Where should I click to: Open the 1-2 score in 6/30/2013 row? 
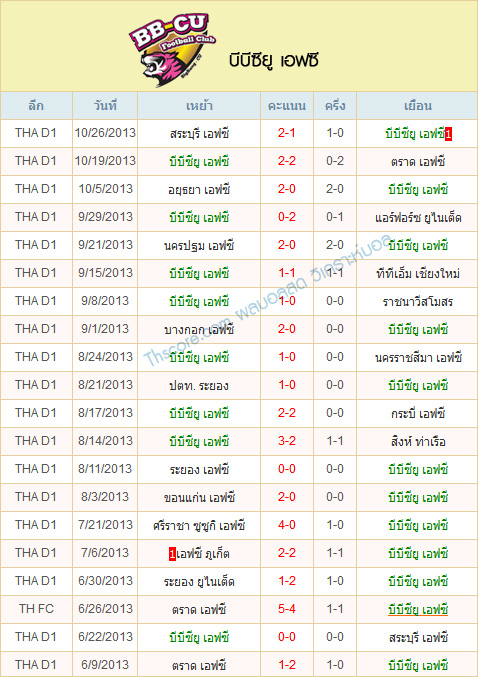[287, 581]
